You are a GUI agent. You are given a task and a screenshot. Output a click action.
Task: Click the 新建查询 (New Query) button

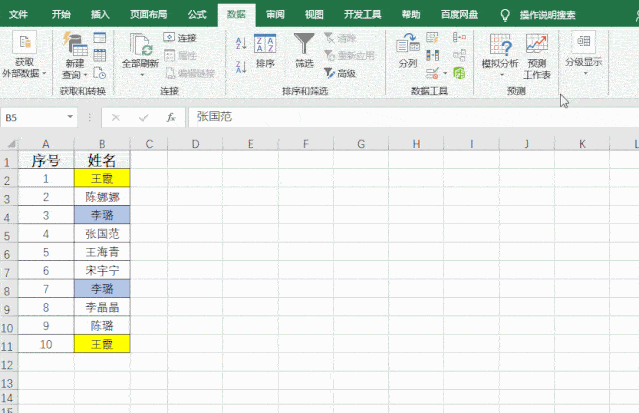point(75,56)
